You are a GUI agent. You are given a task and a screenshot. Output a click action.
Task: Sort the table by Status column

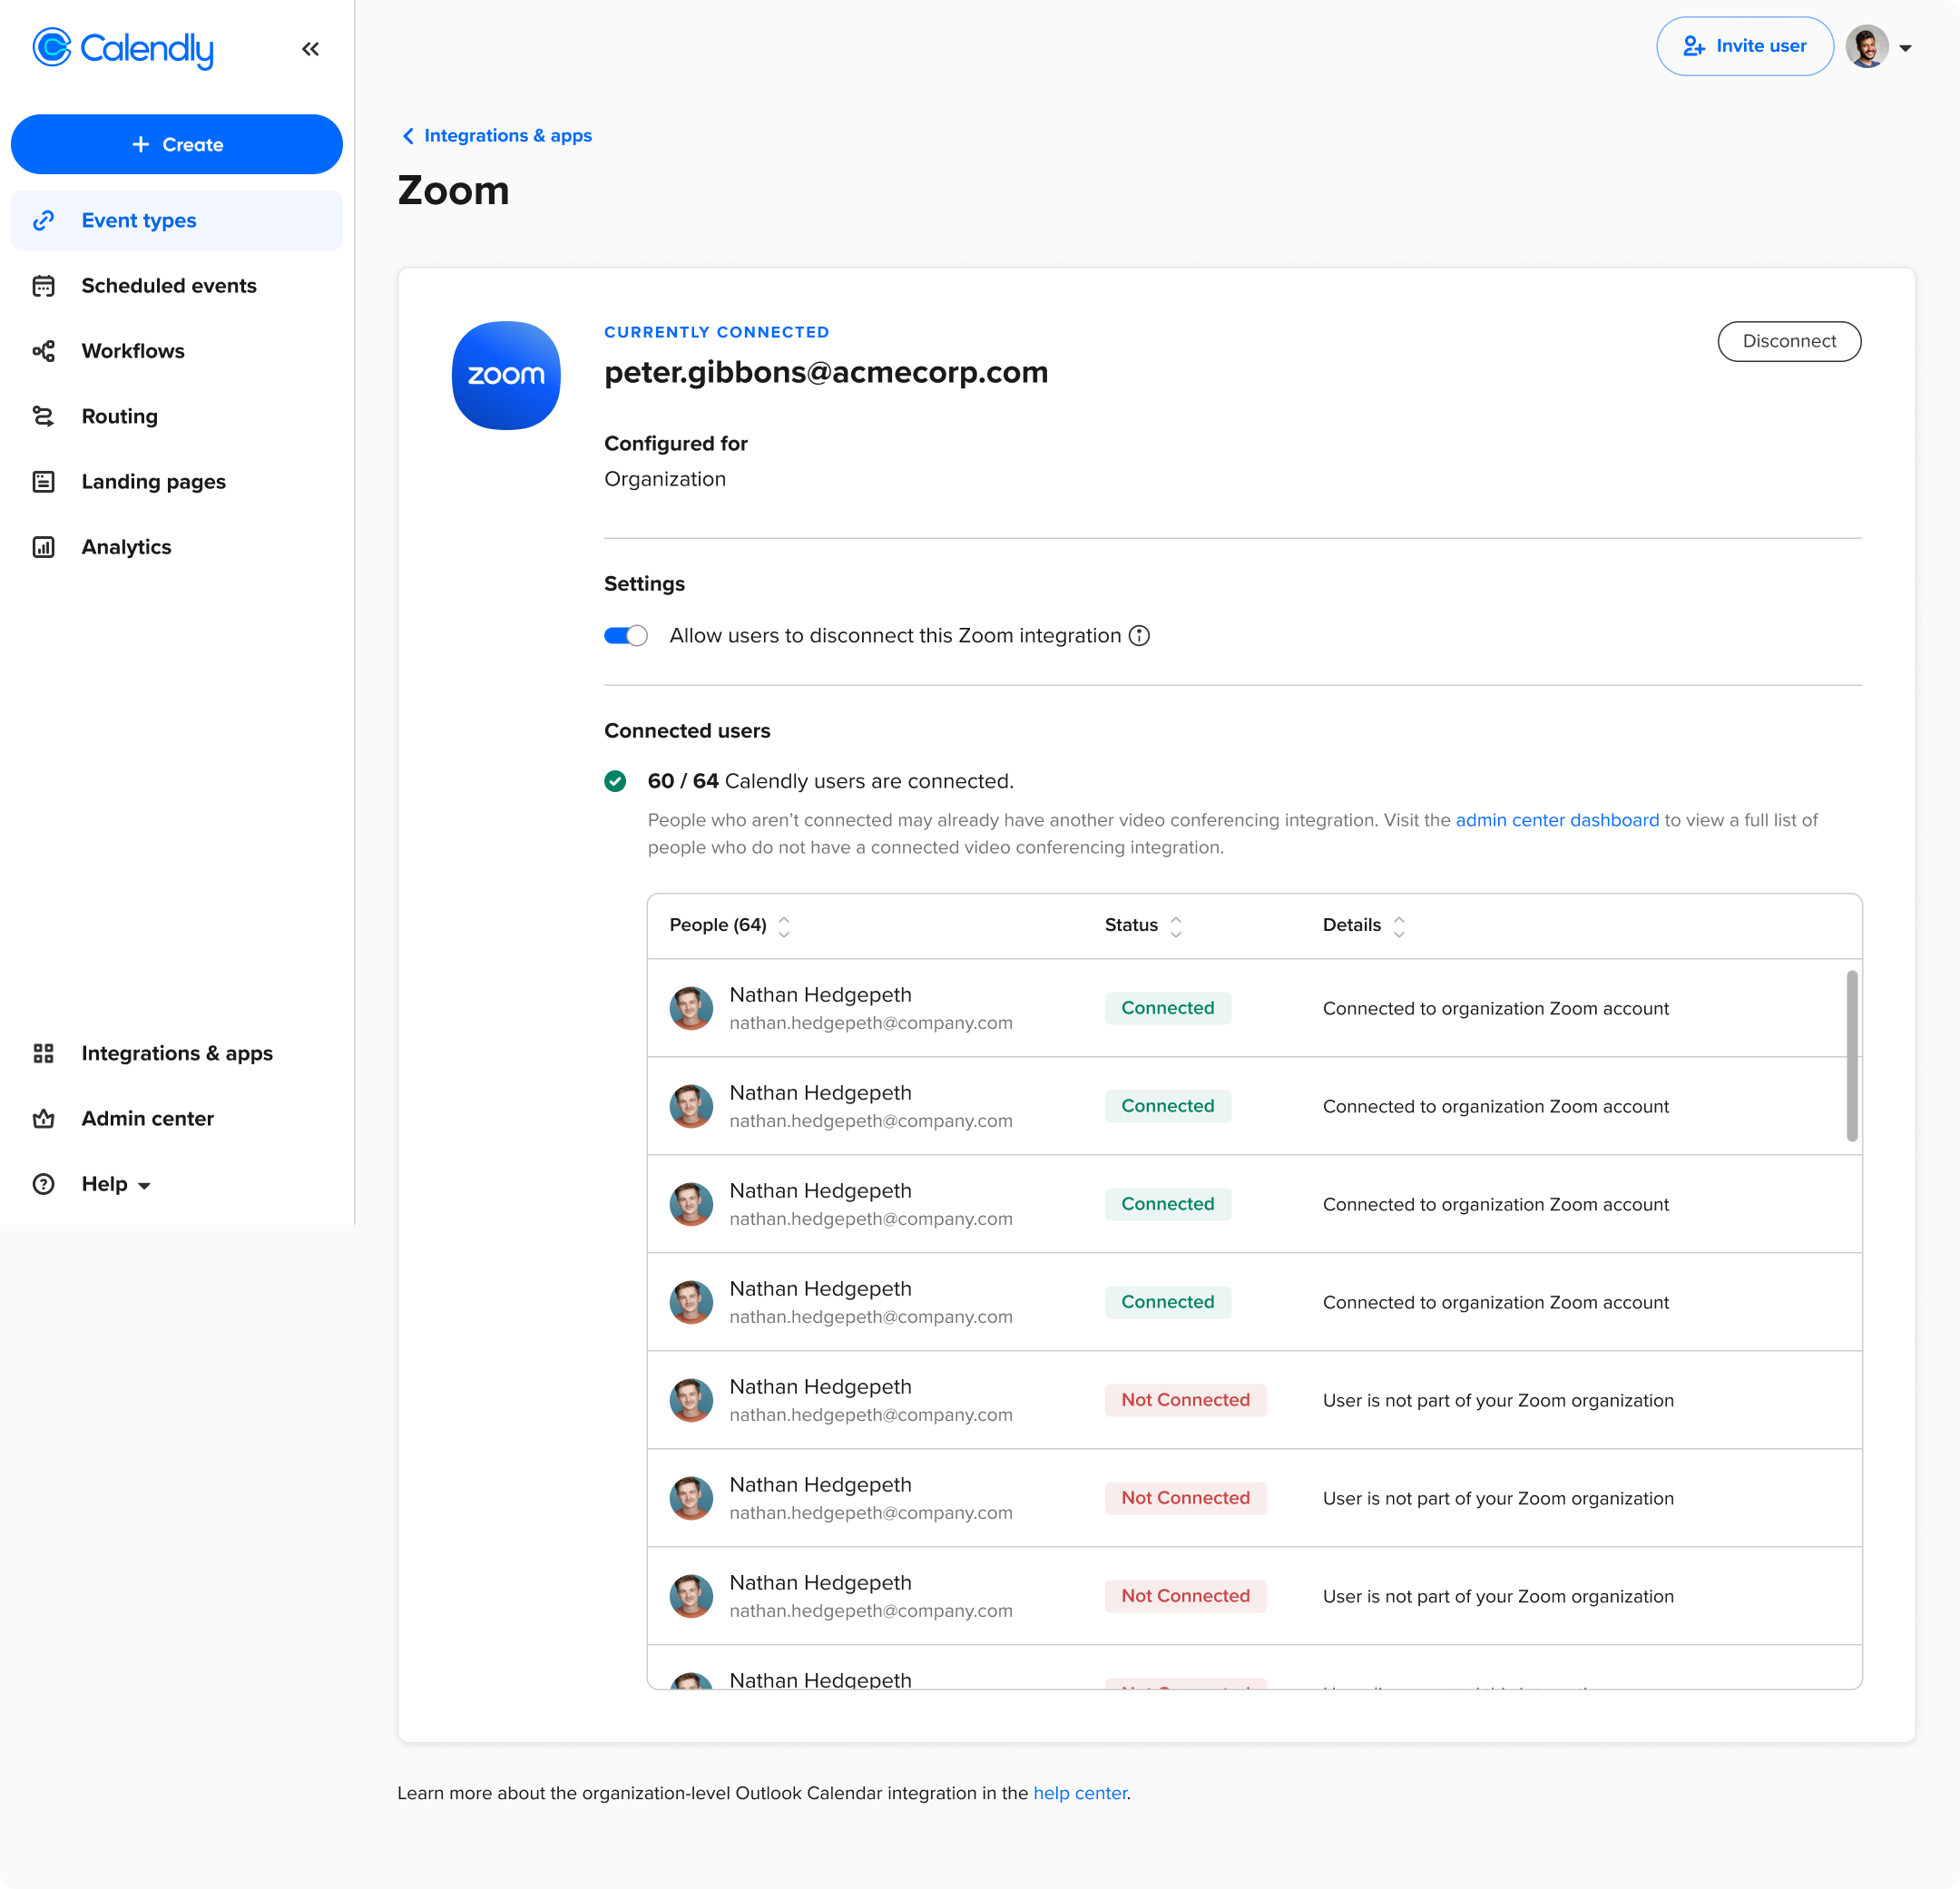point(1176,926)
